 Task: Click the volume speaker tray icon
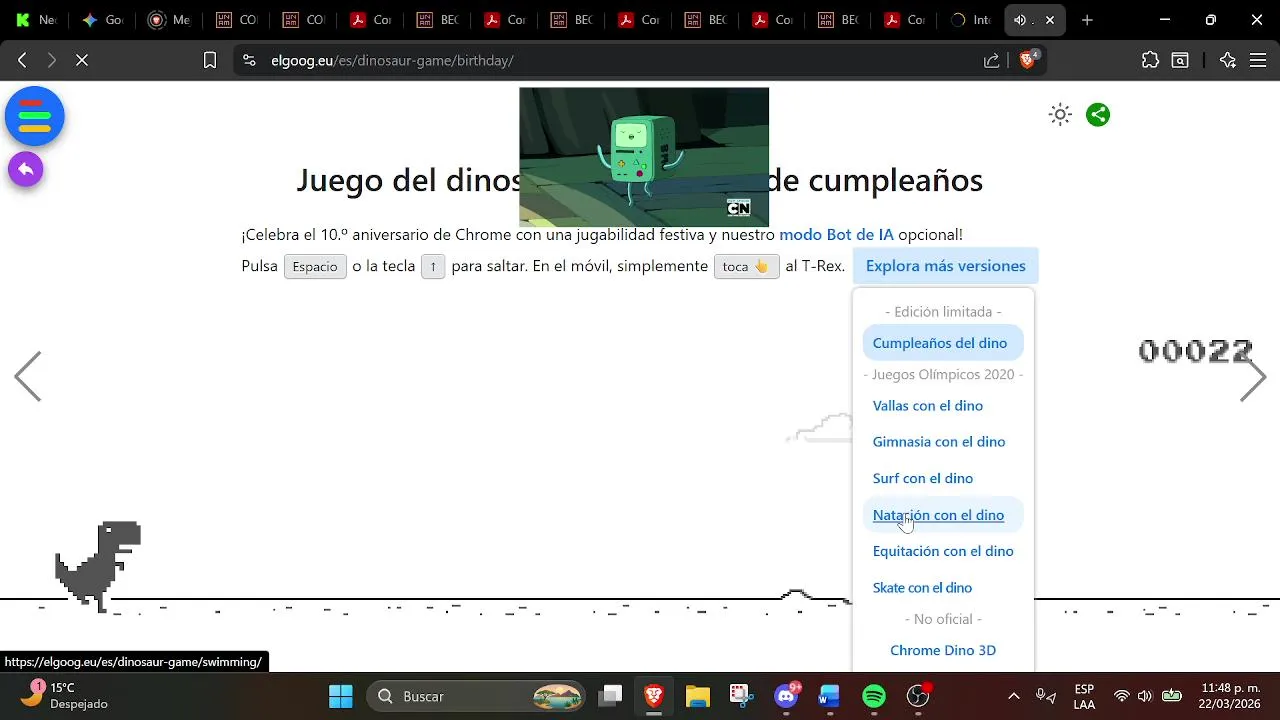point(1145,696)
